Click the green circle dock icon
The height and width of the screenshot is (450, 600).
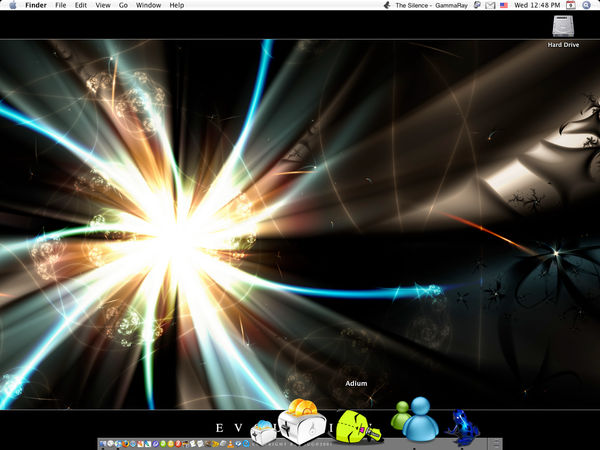pyautogui.click(x=163, y=443)
